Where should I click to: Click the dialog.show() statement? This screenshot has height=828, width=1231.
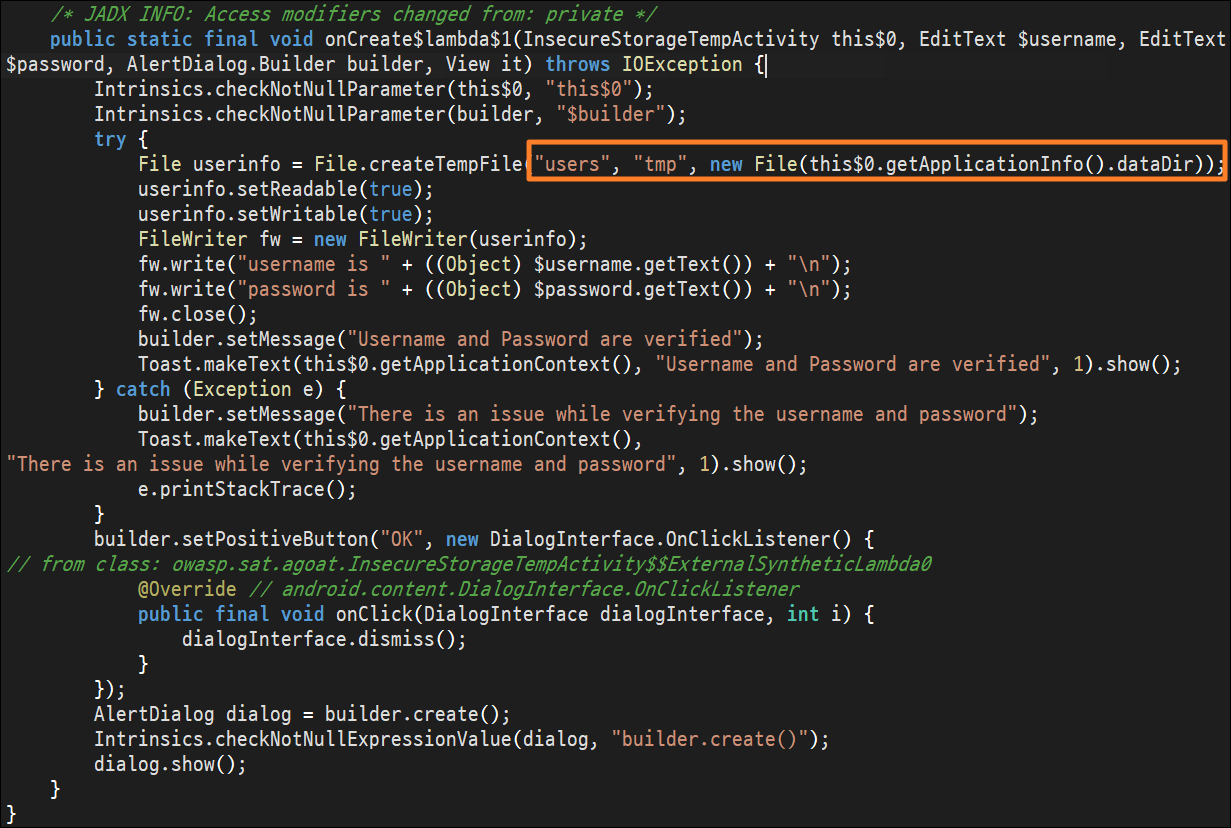click(170, 764)
